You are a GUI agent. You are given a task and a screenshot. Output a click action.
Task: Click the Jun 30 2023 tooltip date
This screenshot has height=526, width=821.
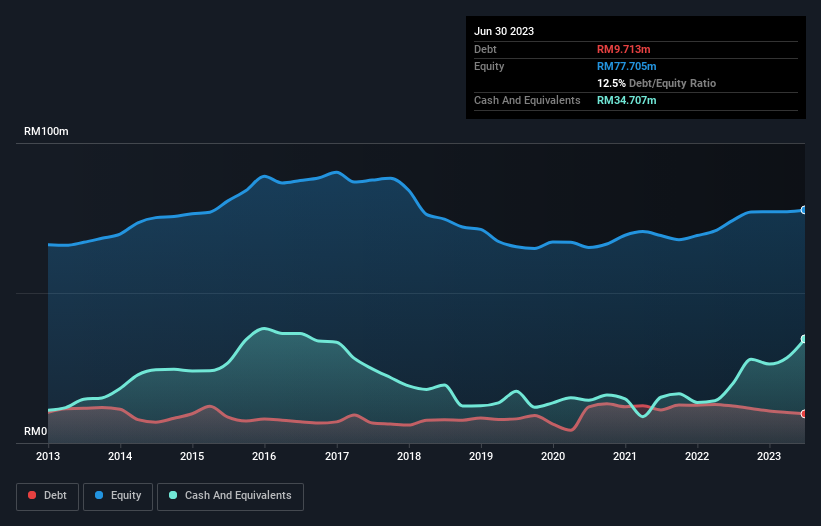point(504,31)
